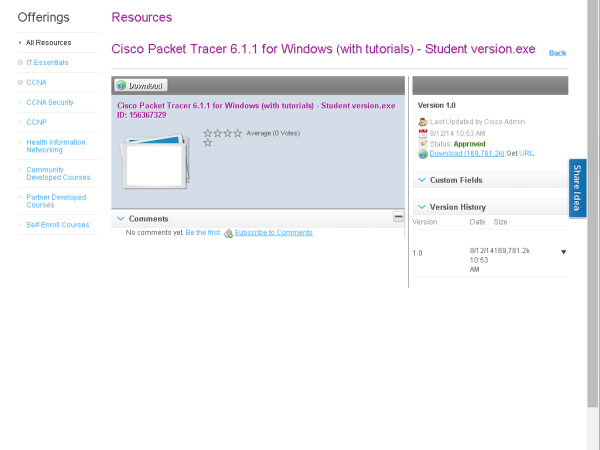This screenshot has width=600, height=450.
Task: Go Back to the resources list
Action: [x=557, y=53]
